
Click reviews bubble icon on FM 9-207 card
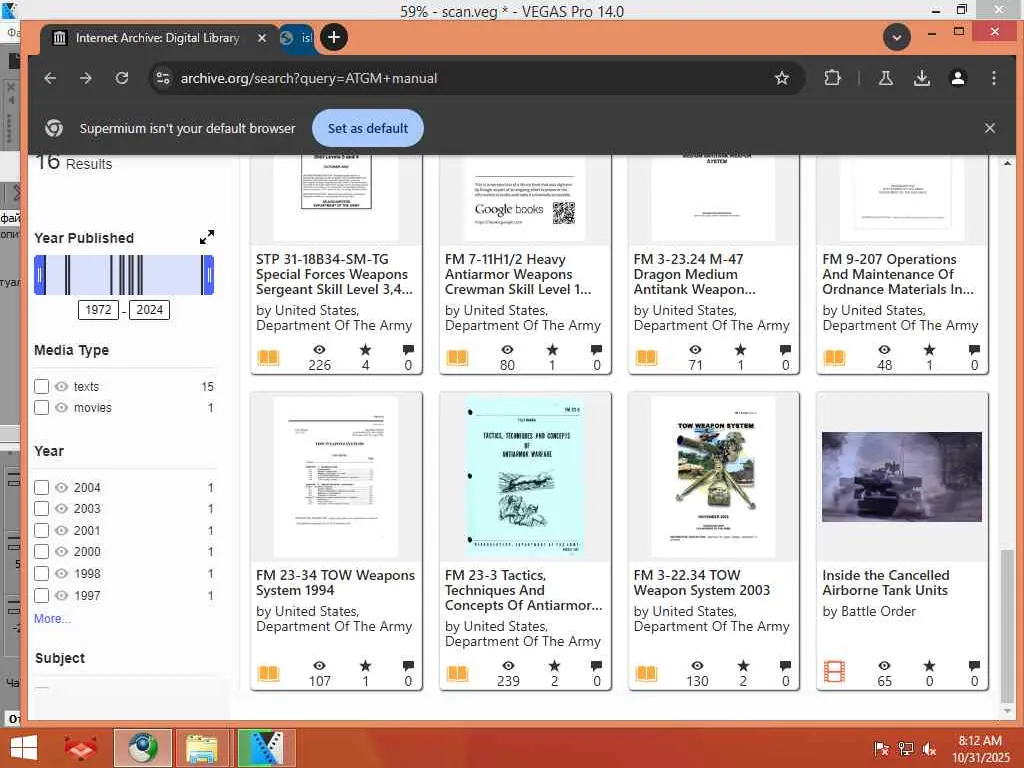tap(974, 349)
